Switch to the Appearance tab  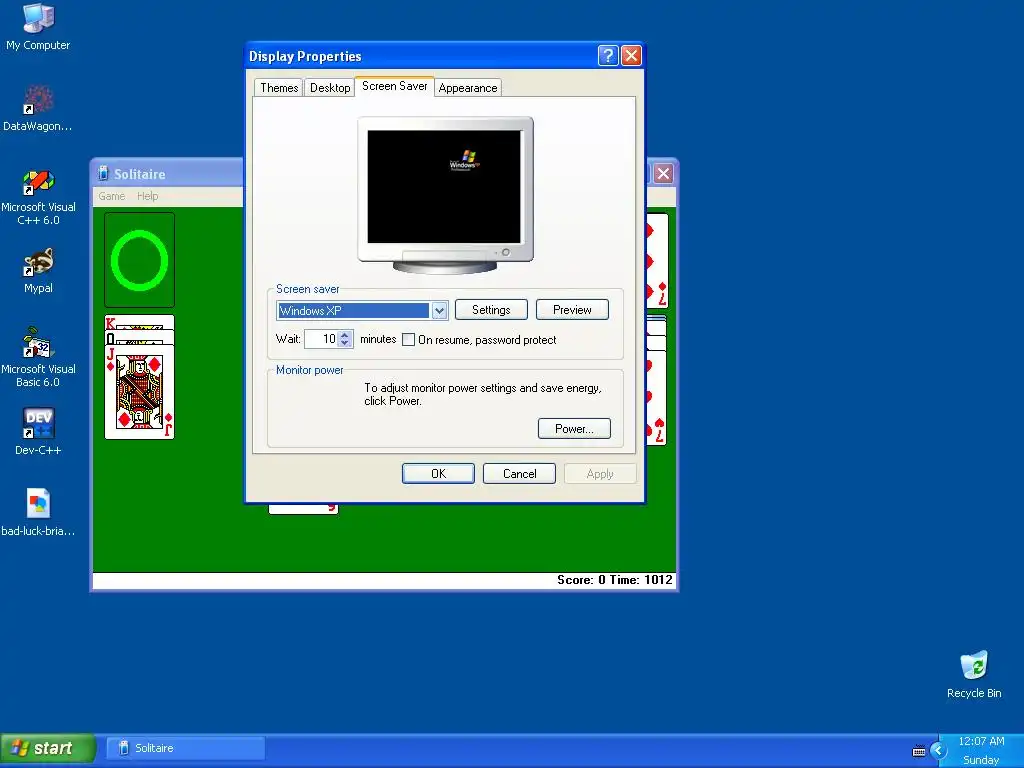pos(468,88)
